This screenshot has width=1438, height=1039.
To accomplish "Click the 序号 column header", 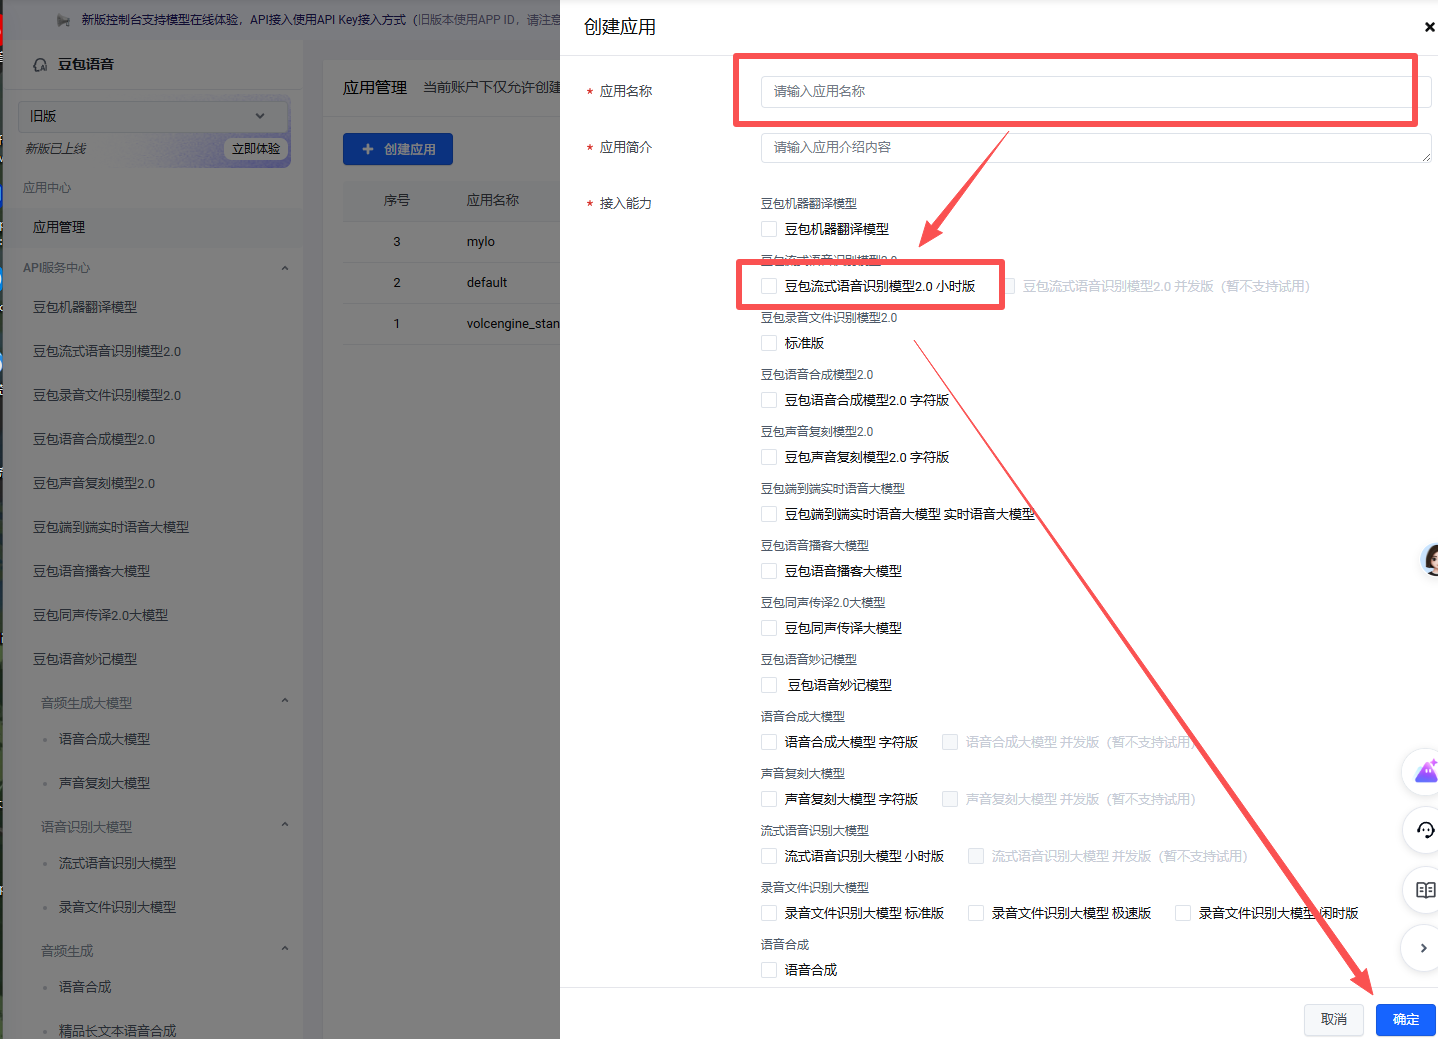I will [397, 200].
